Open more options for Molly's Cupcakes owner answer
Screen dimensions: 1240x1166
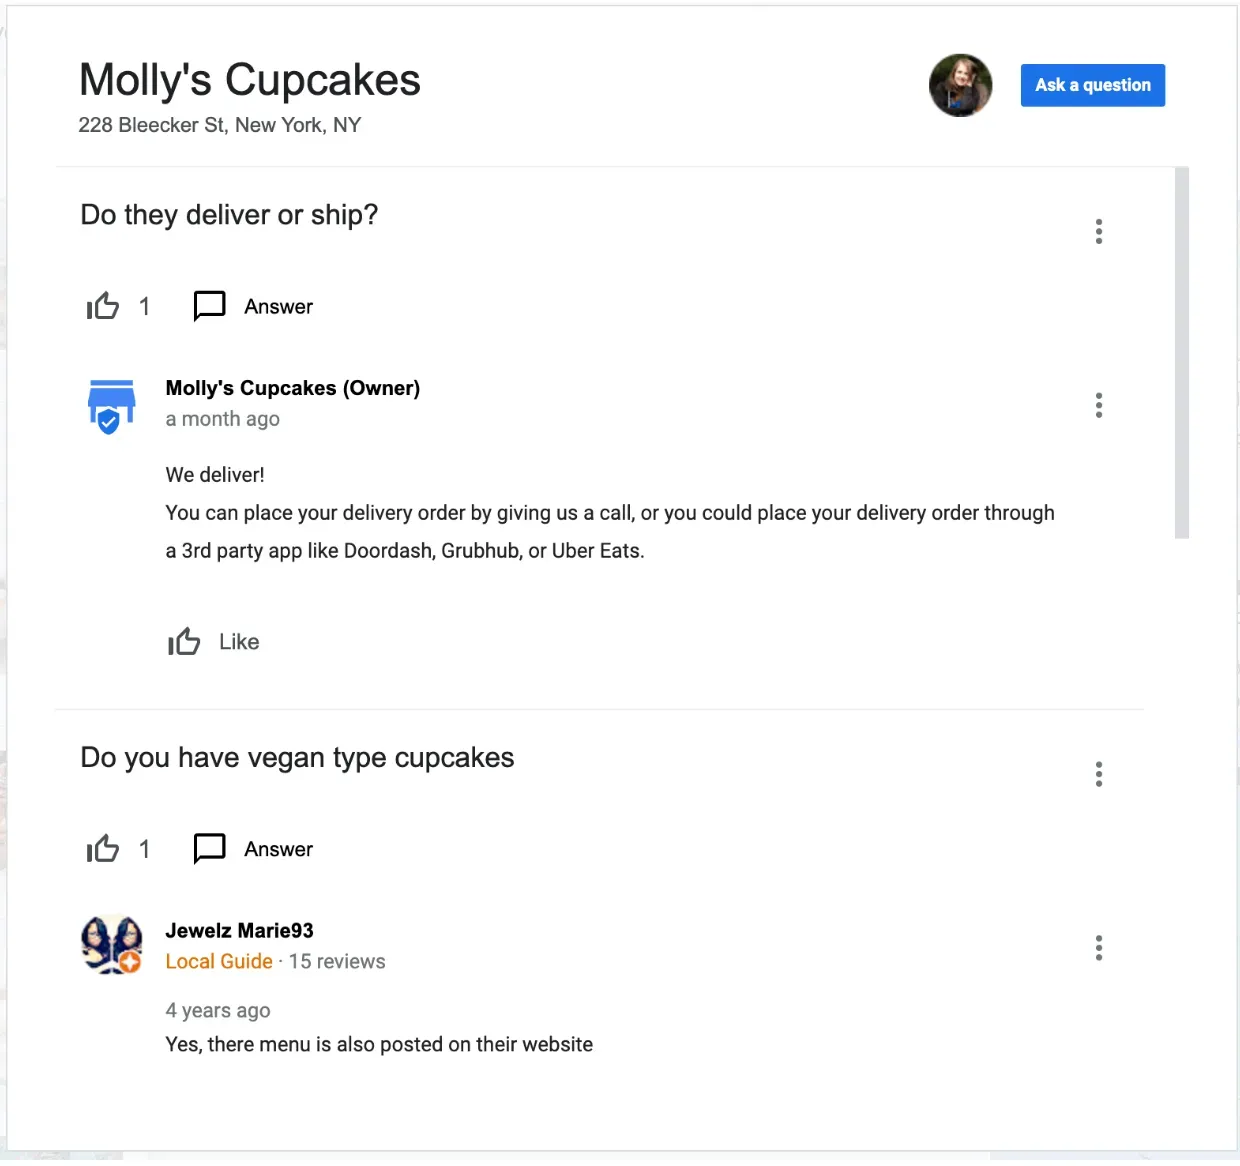click(1099, 405)
